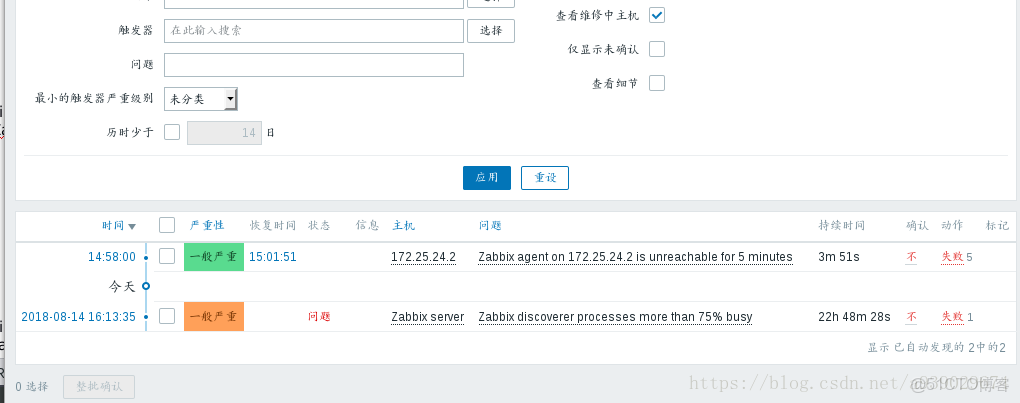Click the orange 一般严重 severity cell
Image resolution: width=1020 pixels, height=403 pixels.
tap(214, 317)
